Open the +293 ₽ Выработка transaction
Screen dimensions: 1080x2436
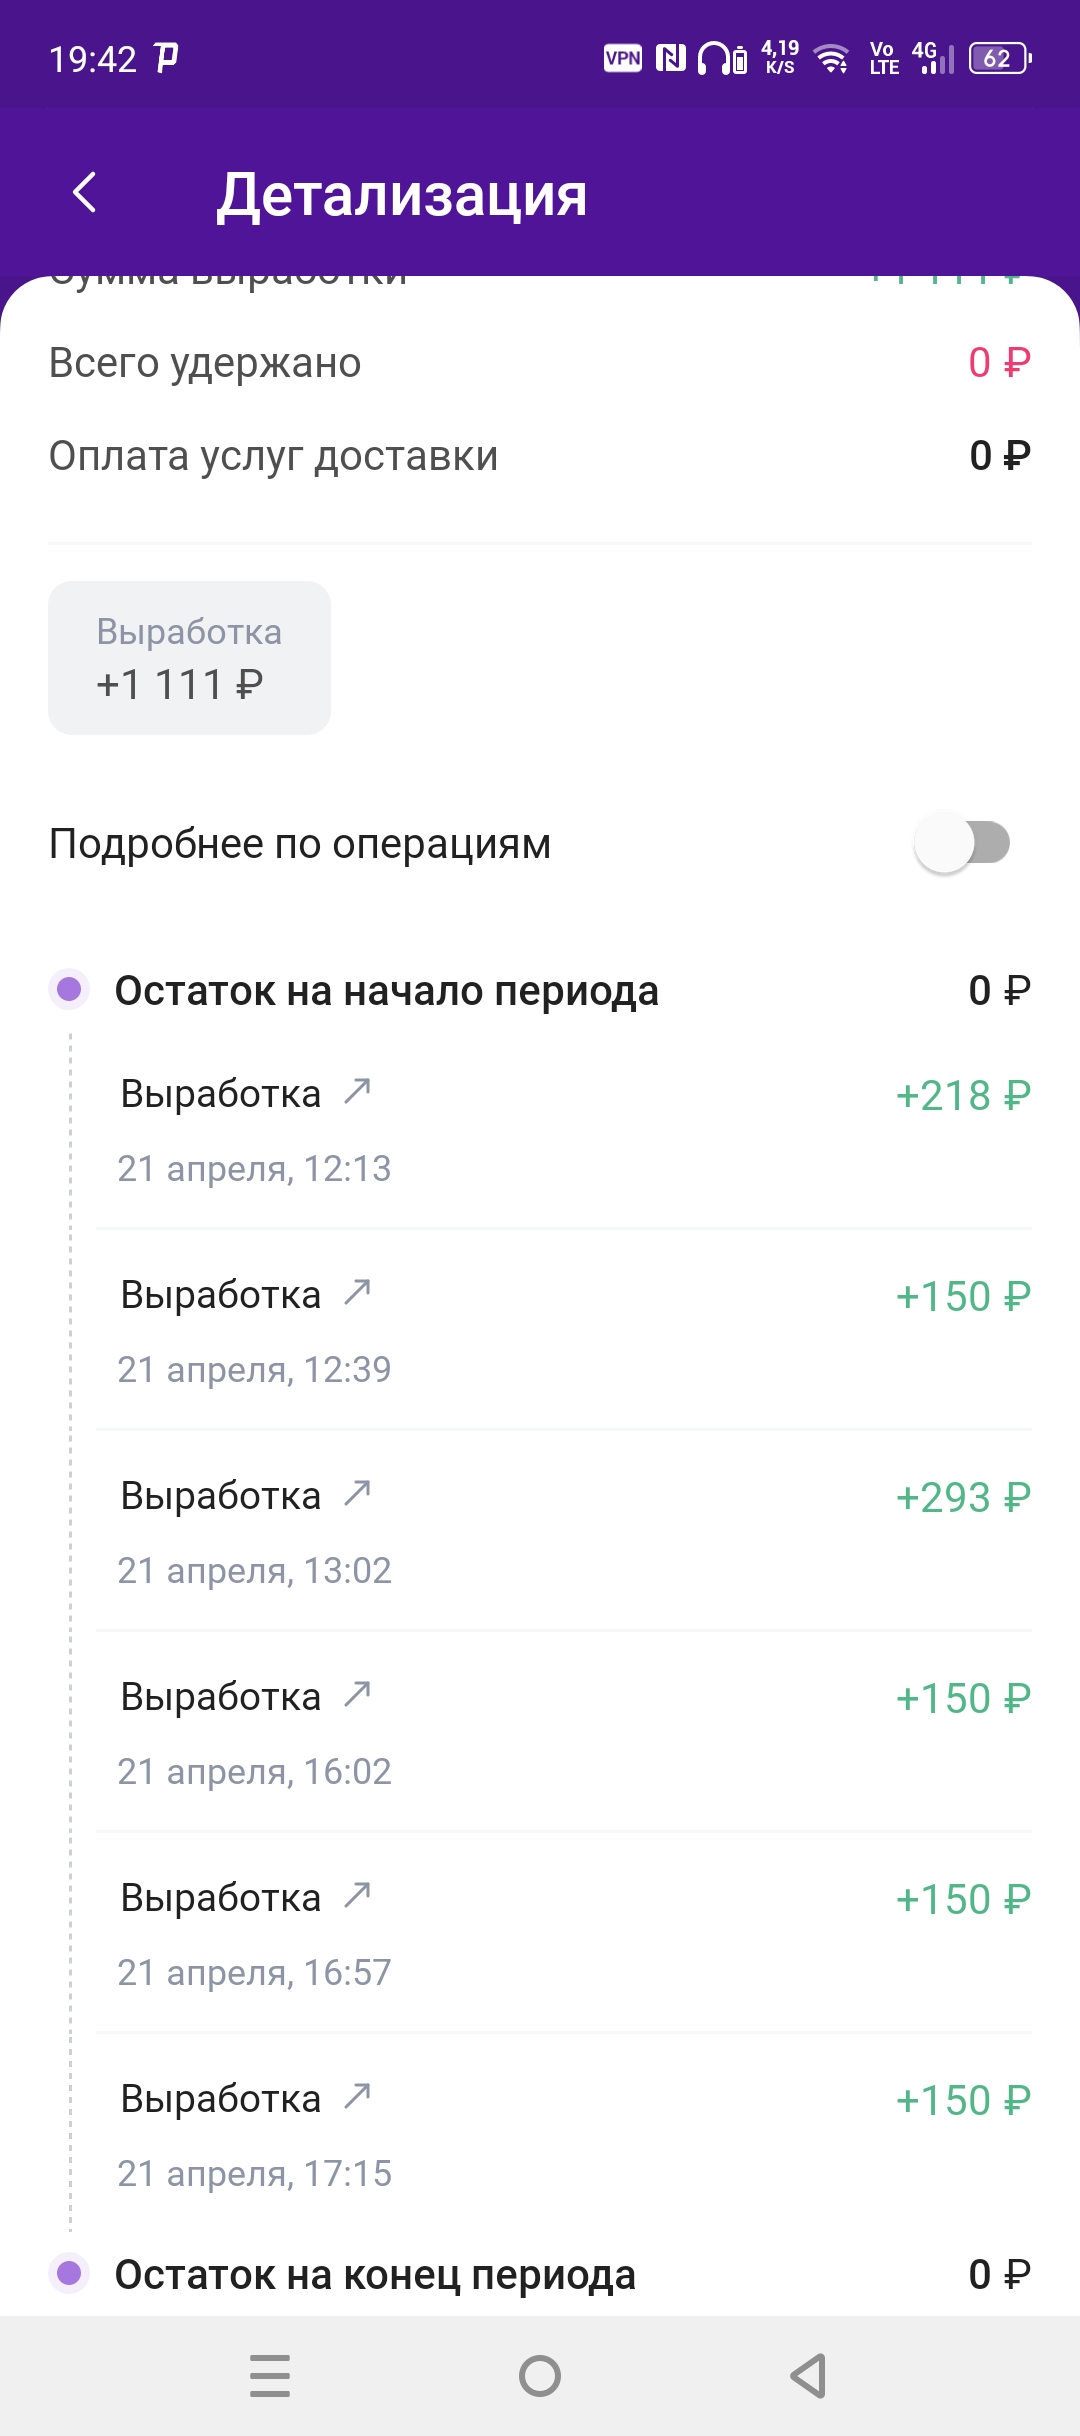(x=564, y=1532)
